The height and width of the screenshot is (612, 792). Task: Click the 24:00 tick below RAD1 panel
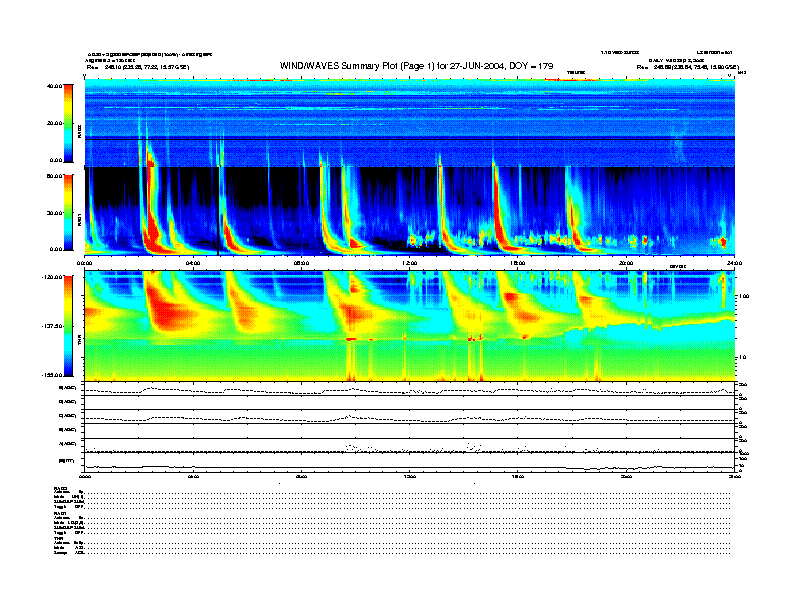[x=733, y=262]
